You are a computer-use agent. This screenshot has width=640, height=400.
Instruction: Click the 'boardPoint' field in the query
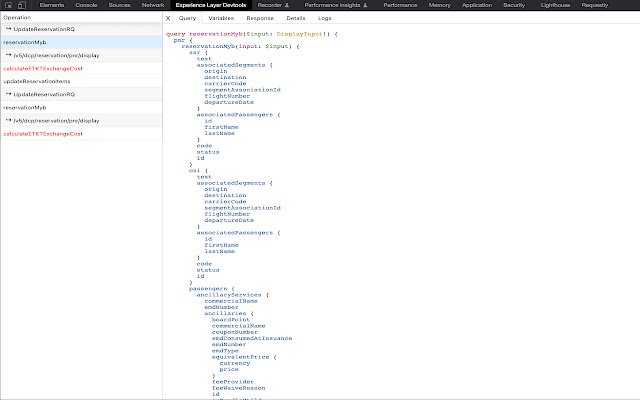231,320
